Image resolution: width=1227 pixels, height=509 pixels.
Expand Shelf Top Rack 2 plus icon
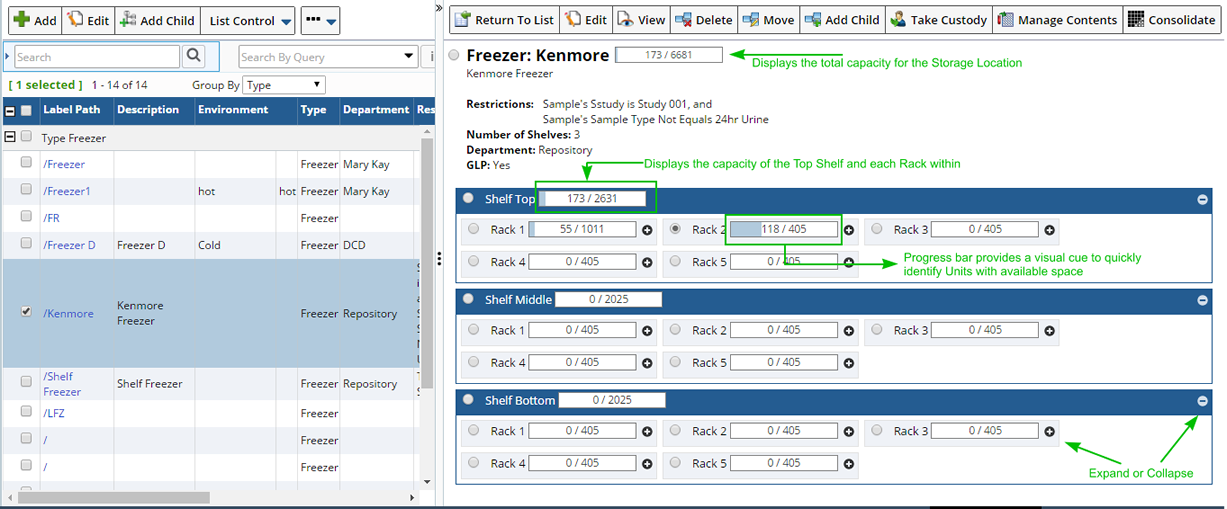coord(849,230)
